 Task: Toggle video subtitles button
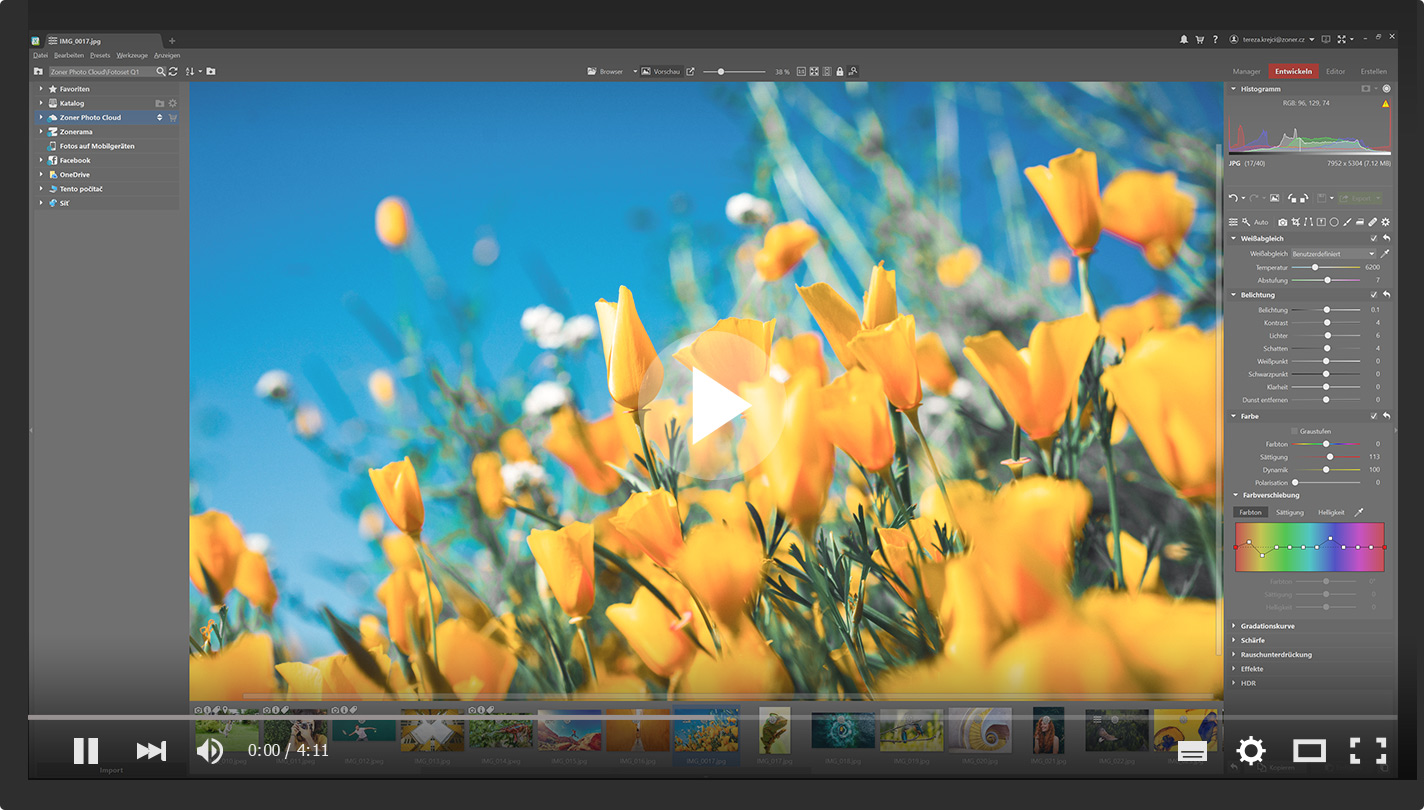[1192, 752]
